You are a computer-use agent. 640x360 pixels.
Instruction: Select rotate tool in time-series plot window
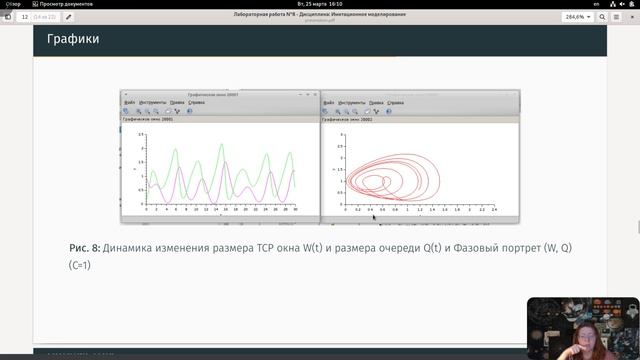[x=126, y=111]
